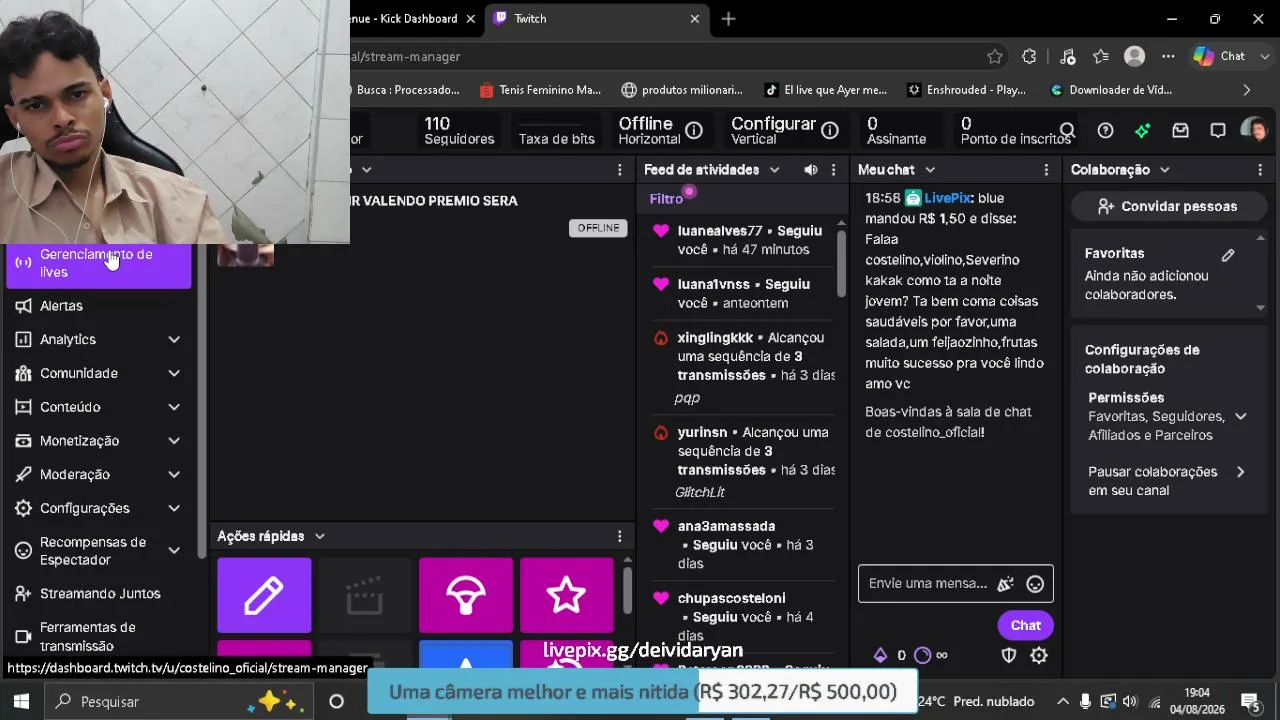
Task: Open the Twitch account avatar menu
Action: point(1254,130)
